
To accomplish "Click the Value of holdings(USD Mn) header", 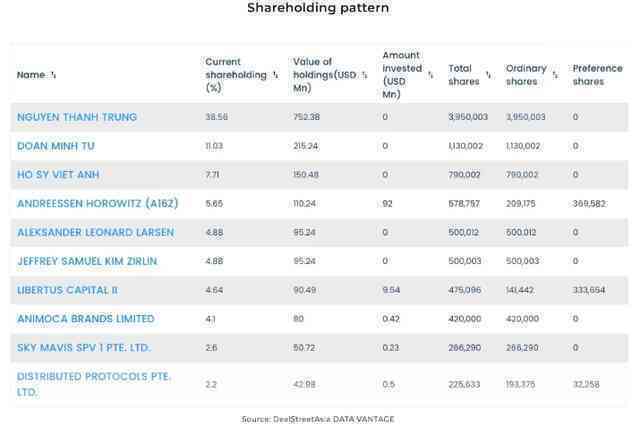I will pyautogui.click(x=325, y=75).
